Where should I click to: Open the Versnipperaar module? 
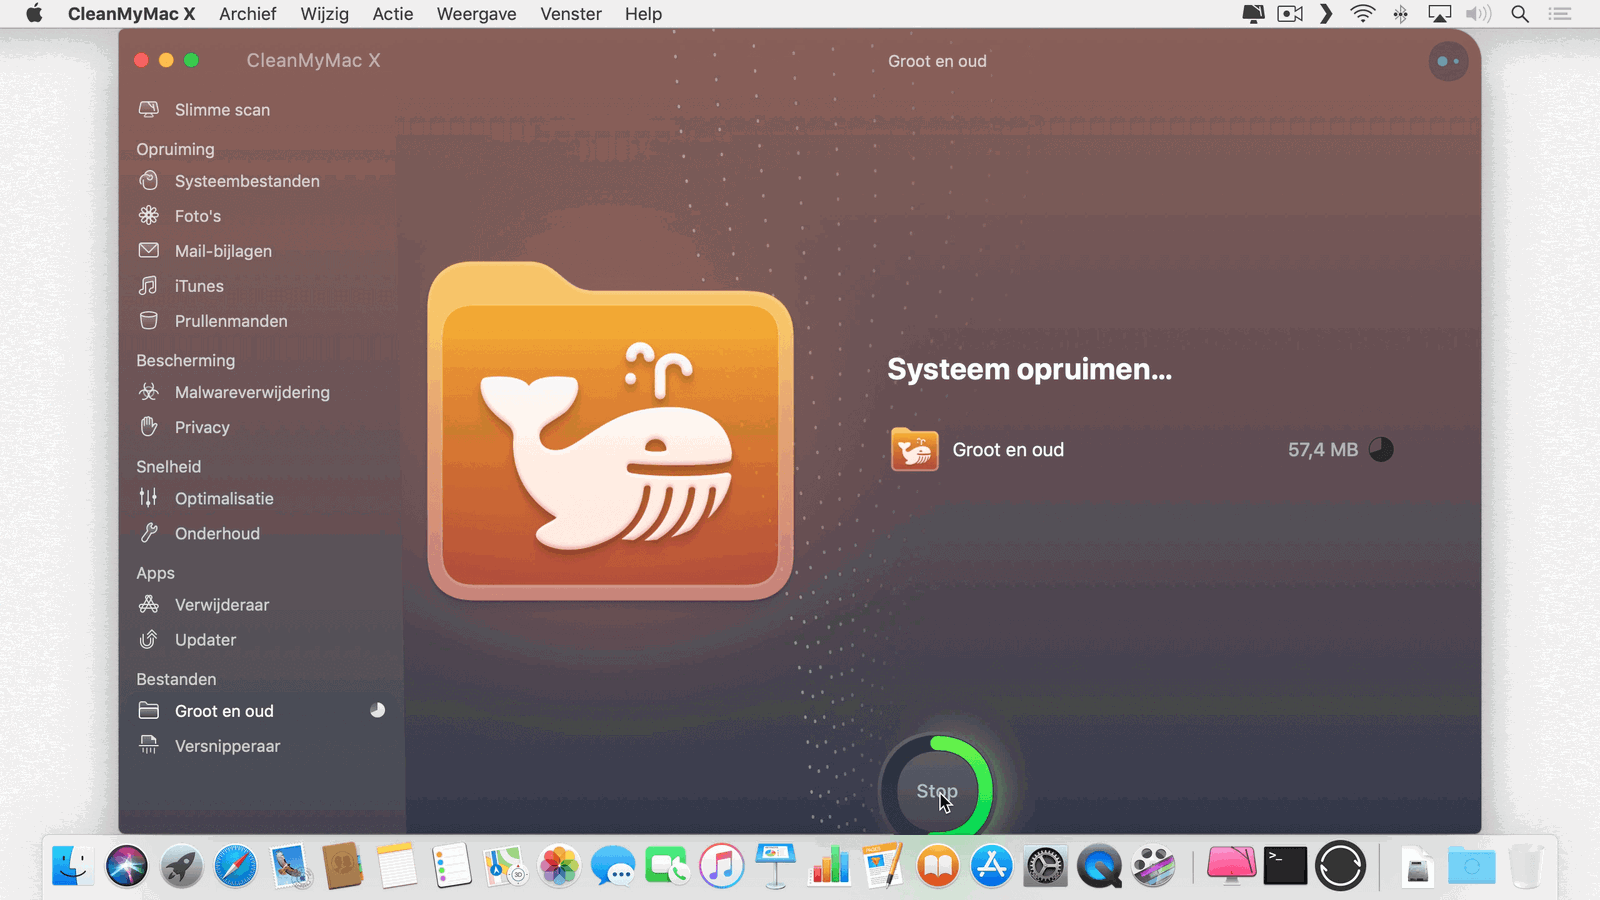(x=227, y=746)
